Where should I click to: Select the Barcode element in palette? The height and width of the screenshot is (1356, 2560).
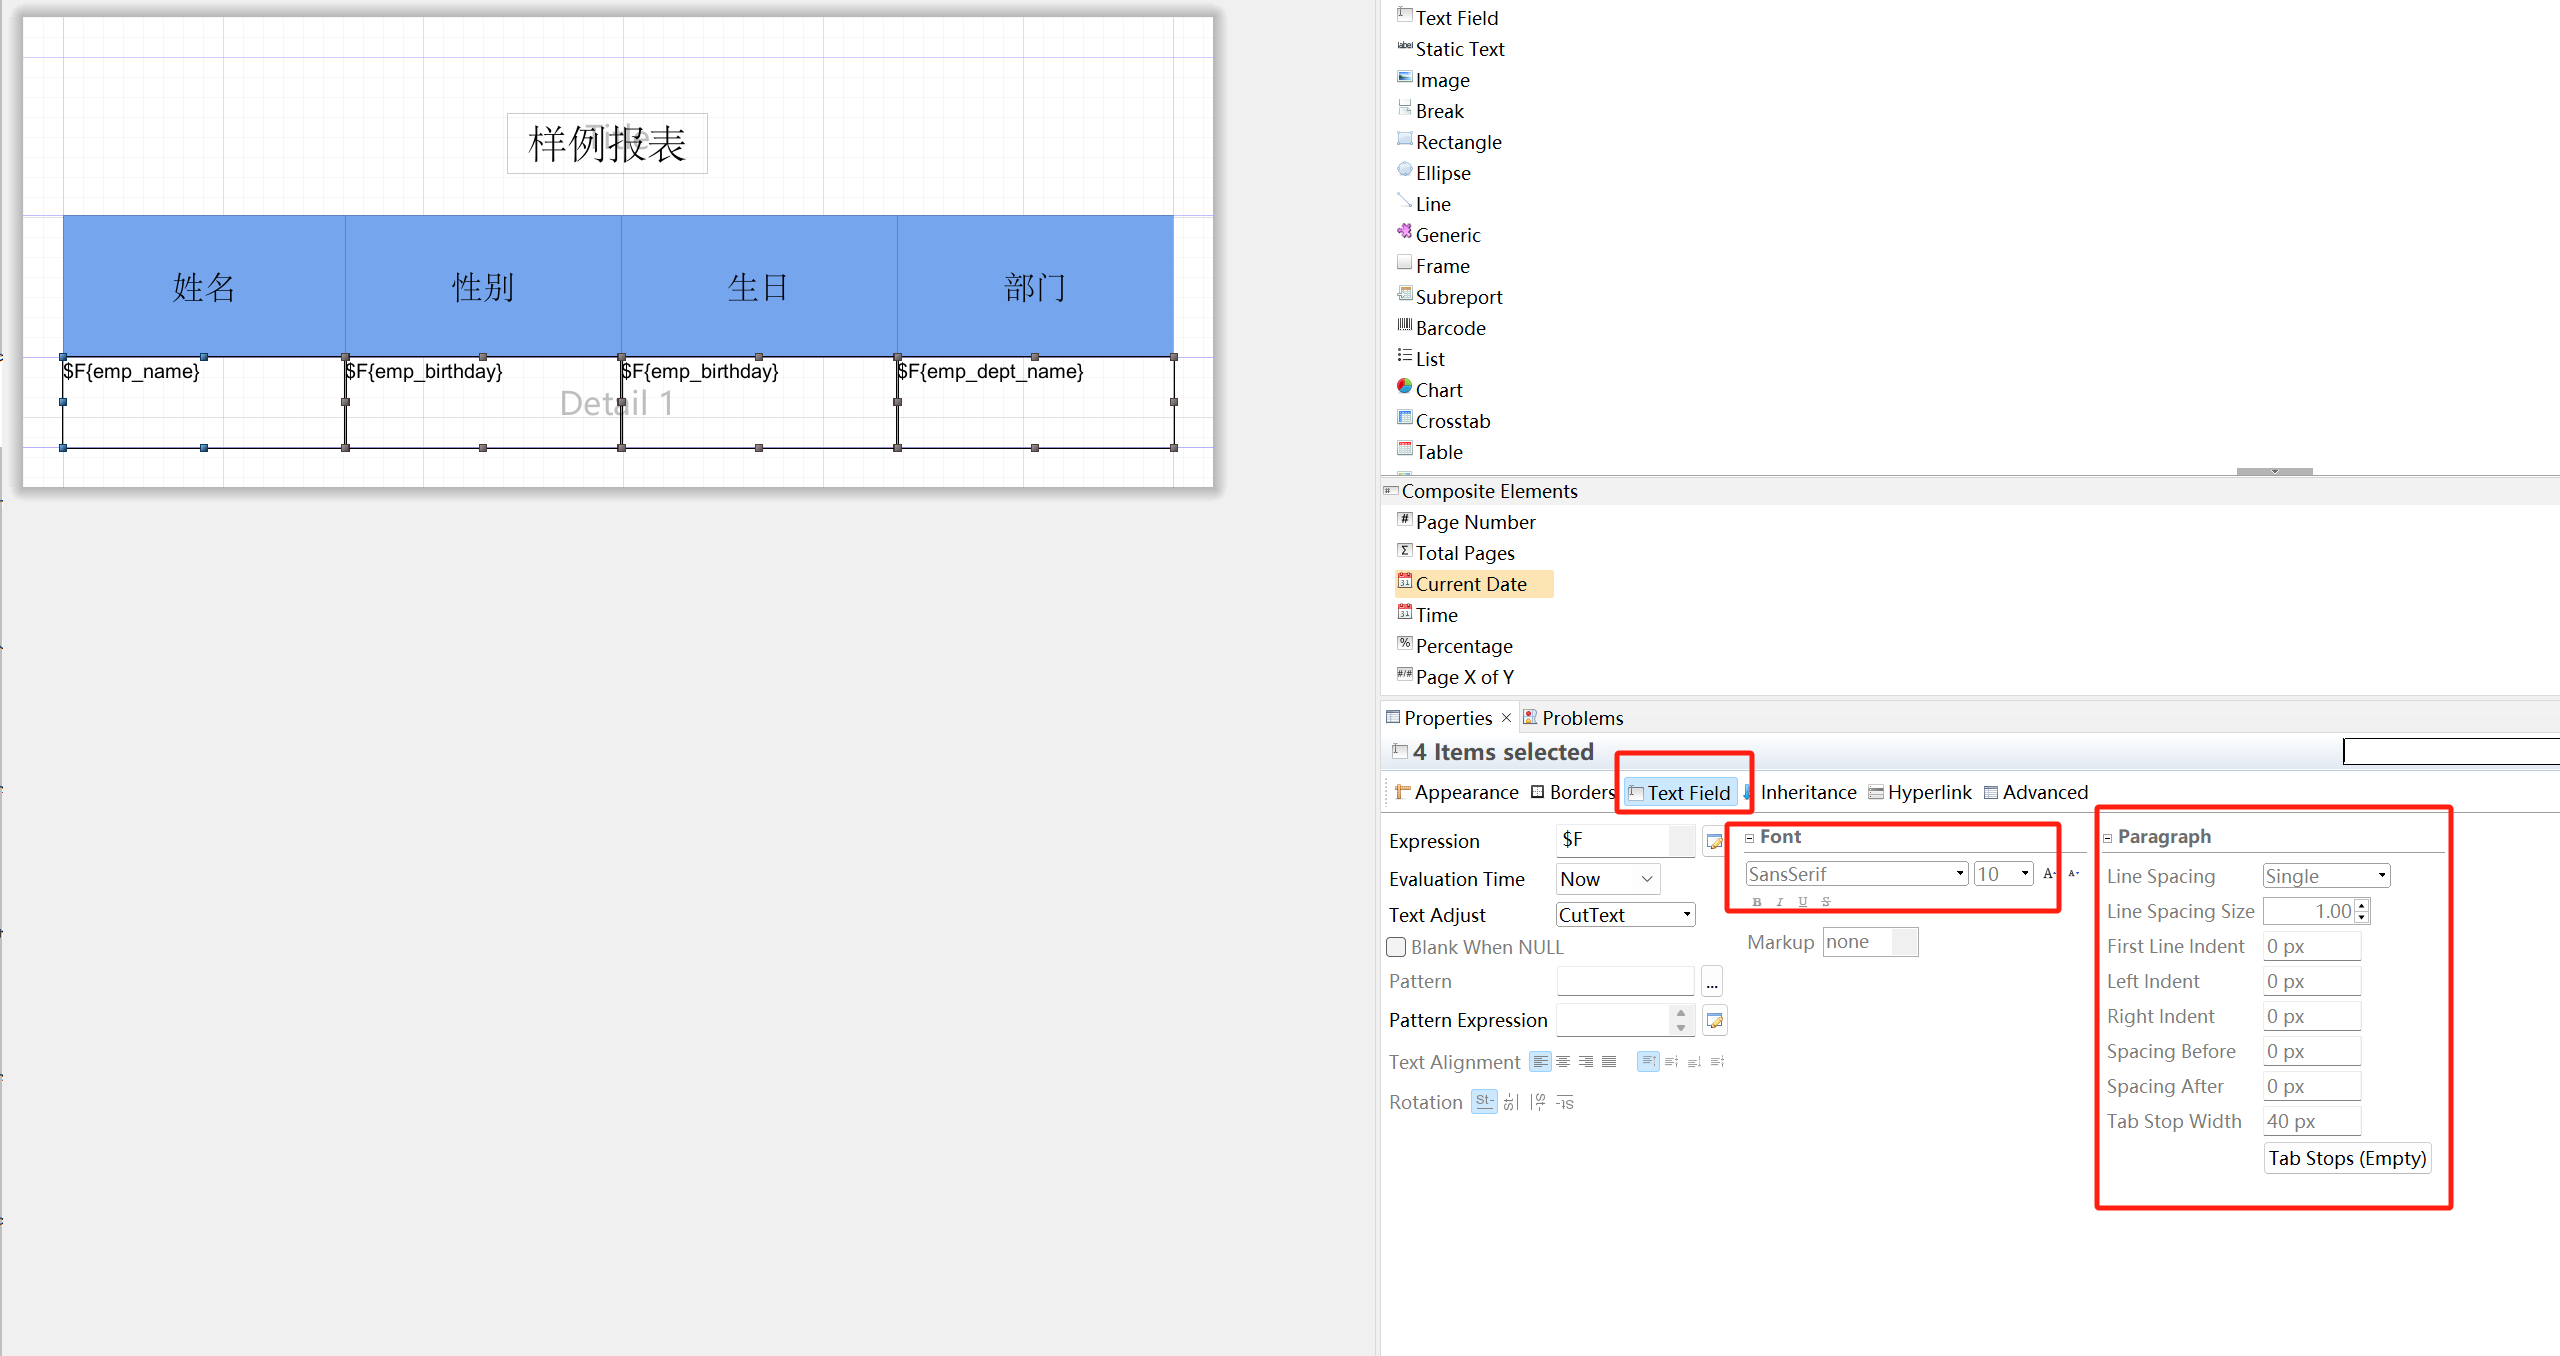coord(1449,328)
